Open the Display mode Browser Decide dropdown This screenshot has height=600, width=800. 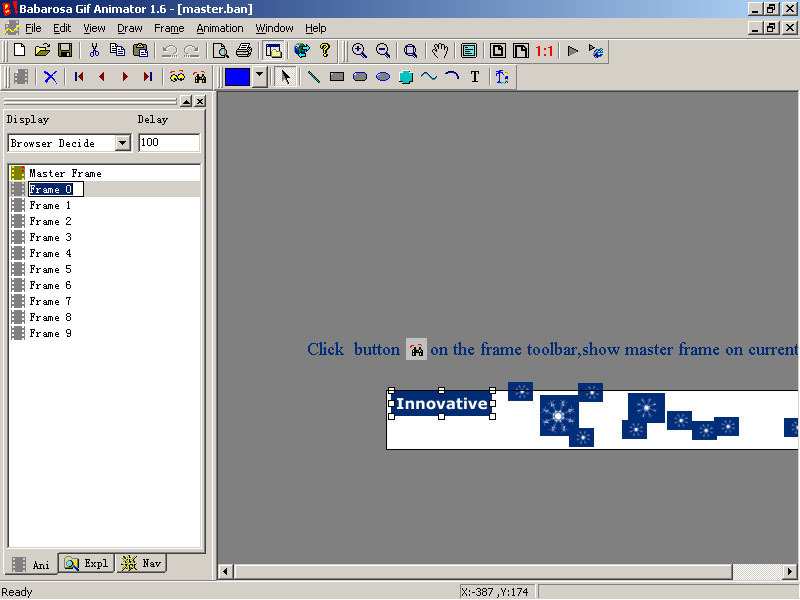[122, 143]
